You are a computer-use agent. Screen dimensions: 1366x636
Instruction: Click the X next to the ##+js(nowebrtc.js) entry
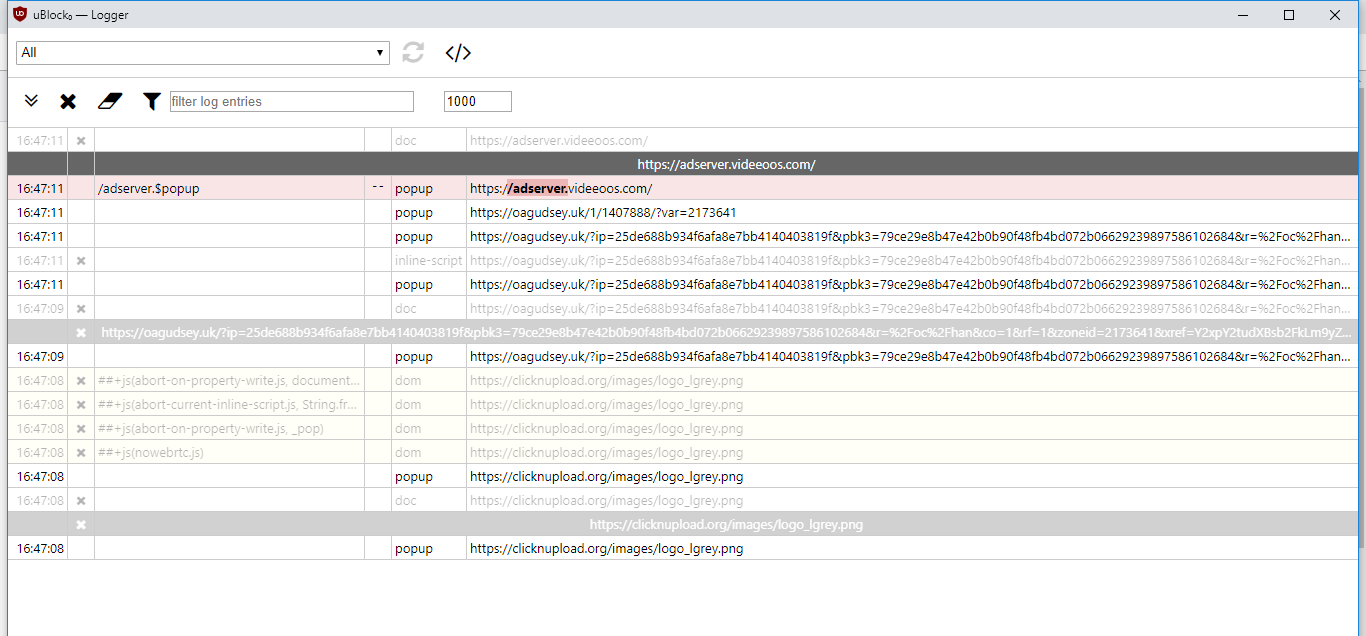coord(80,452)
